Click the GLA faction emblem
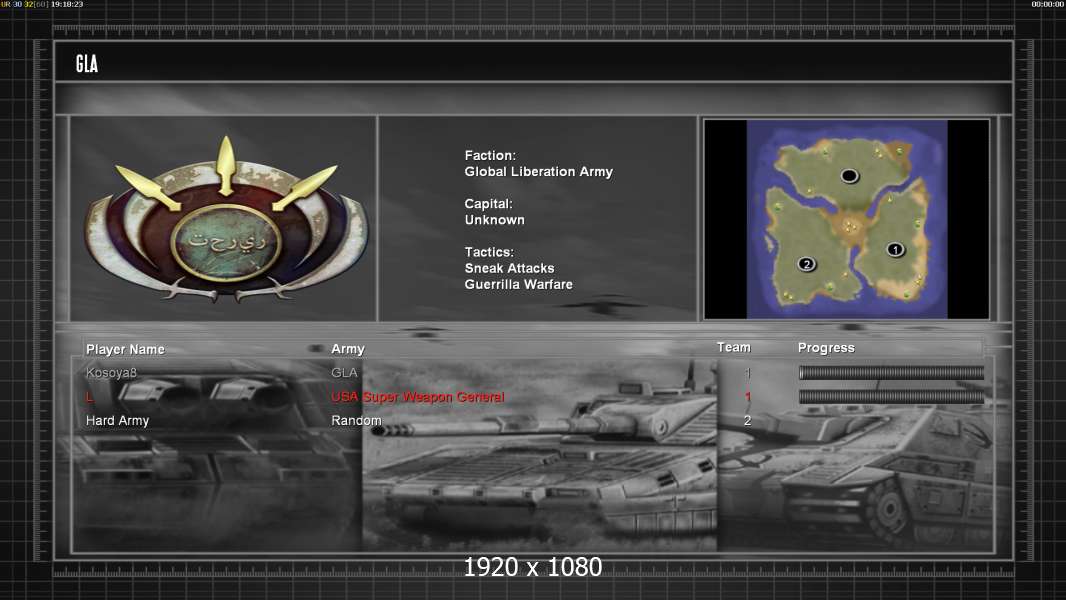1066x600 pixels. click(226, 219)
